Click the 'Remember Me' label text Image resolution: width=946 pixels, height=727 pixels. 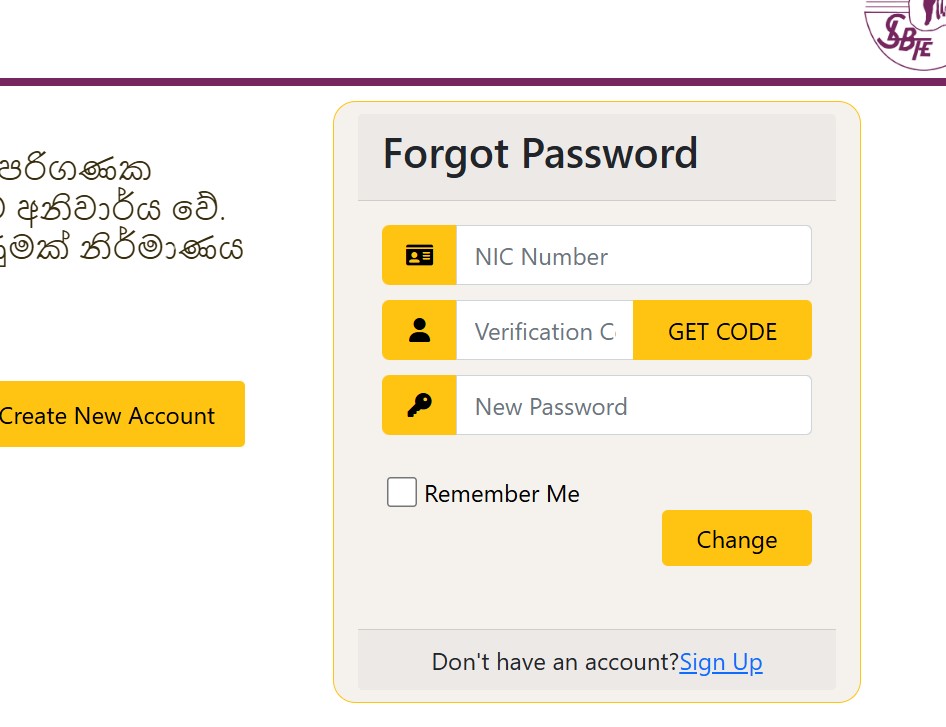tap(502, 494)
